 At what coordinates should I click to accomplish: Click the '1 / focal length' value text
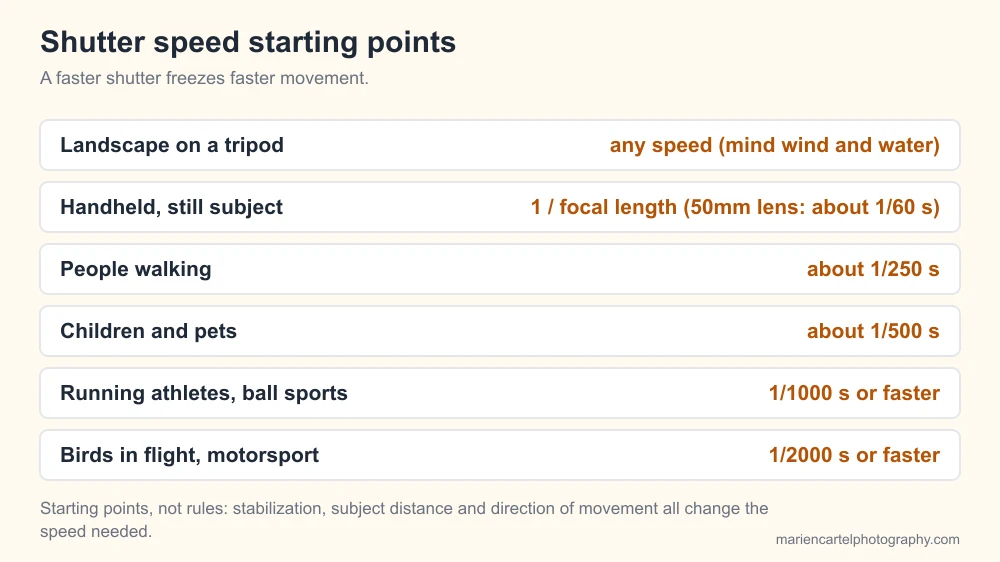(x=604, y=207)
